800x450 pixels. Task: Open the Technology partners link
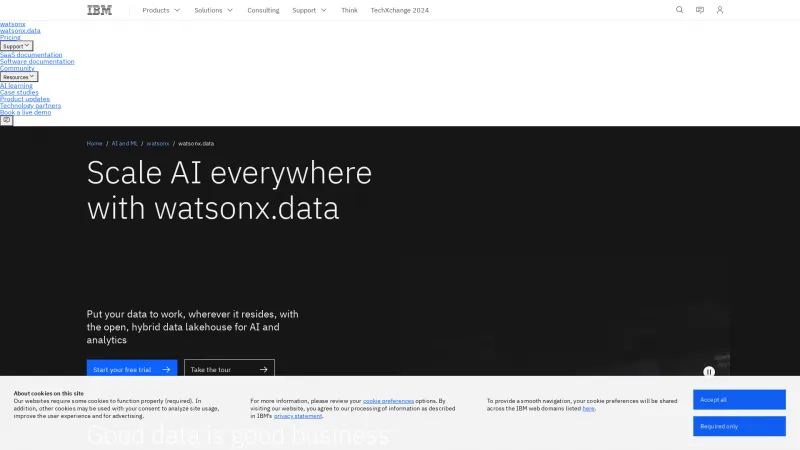click(x=31, y=106)
